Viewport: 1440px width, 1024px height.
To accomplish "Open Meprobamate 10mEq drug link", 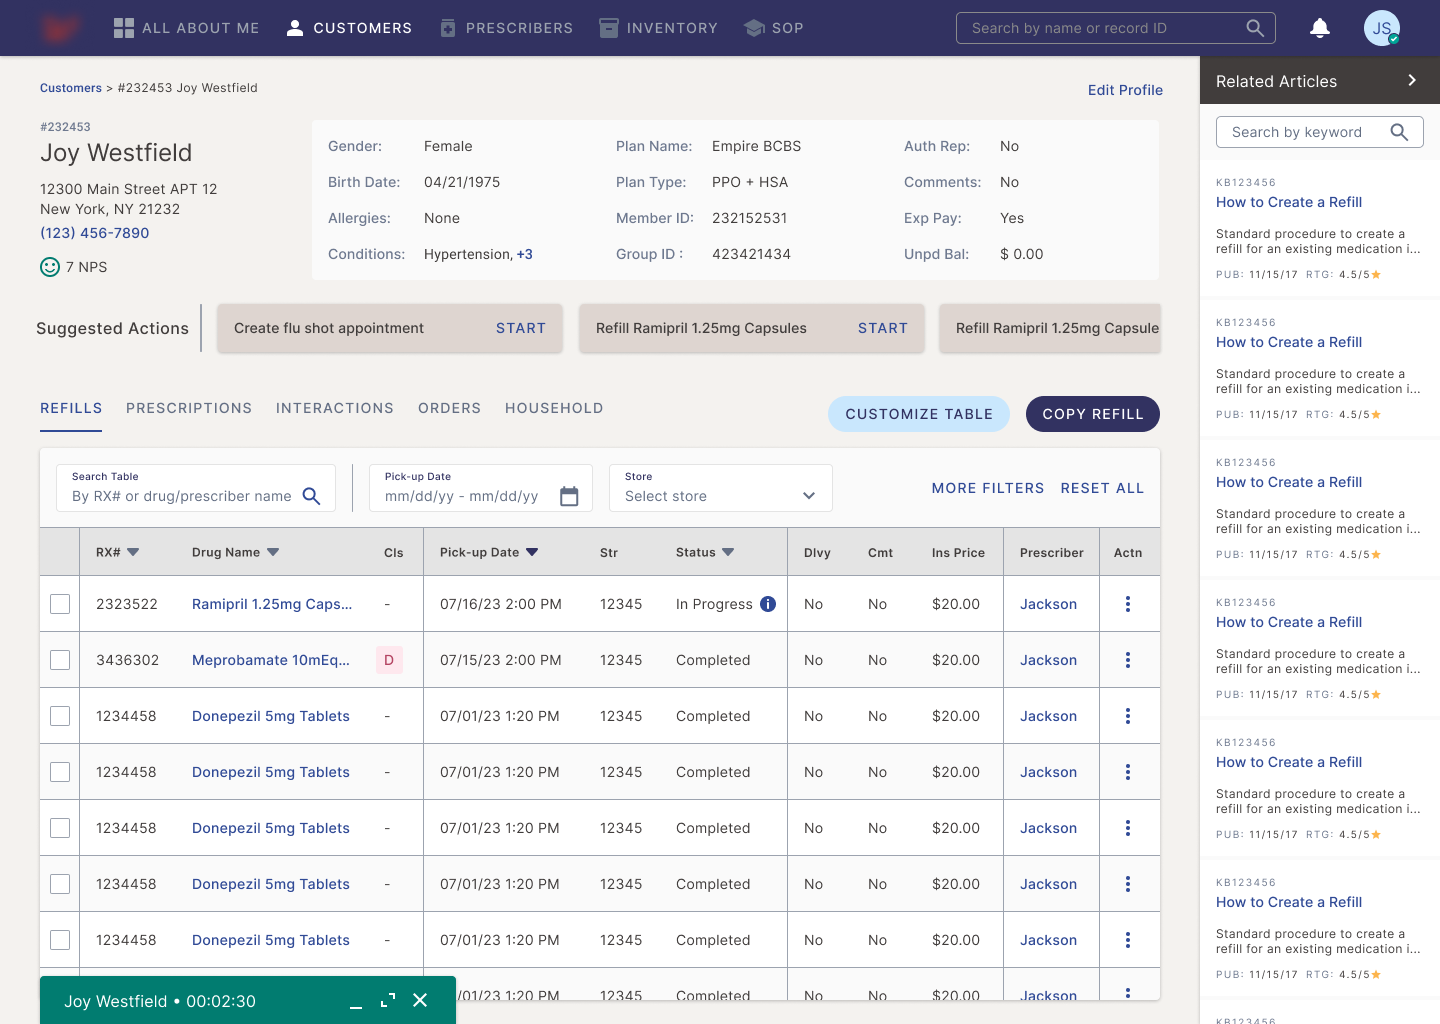I will click(271, 660).
